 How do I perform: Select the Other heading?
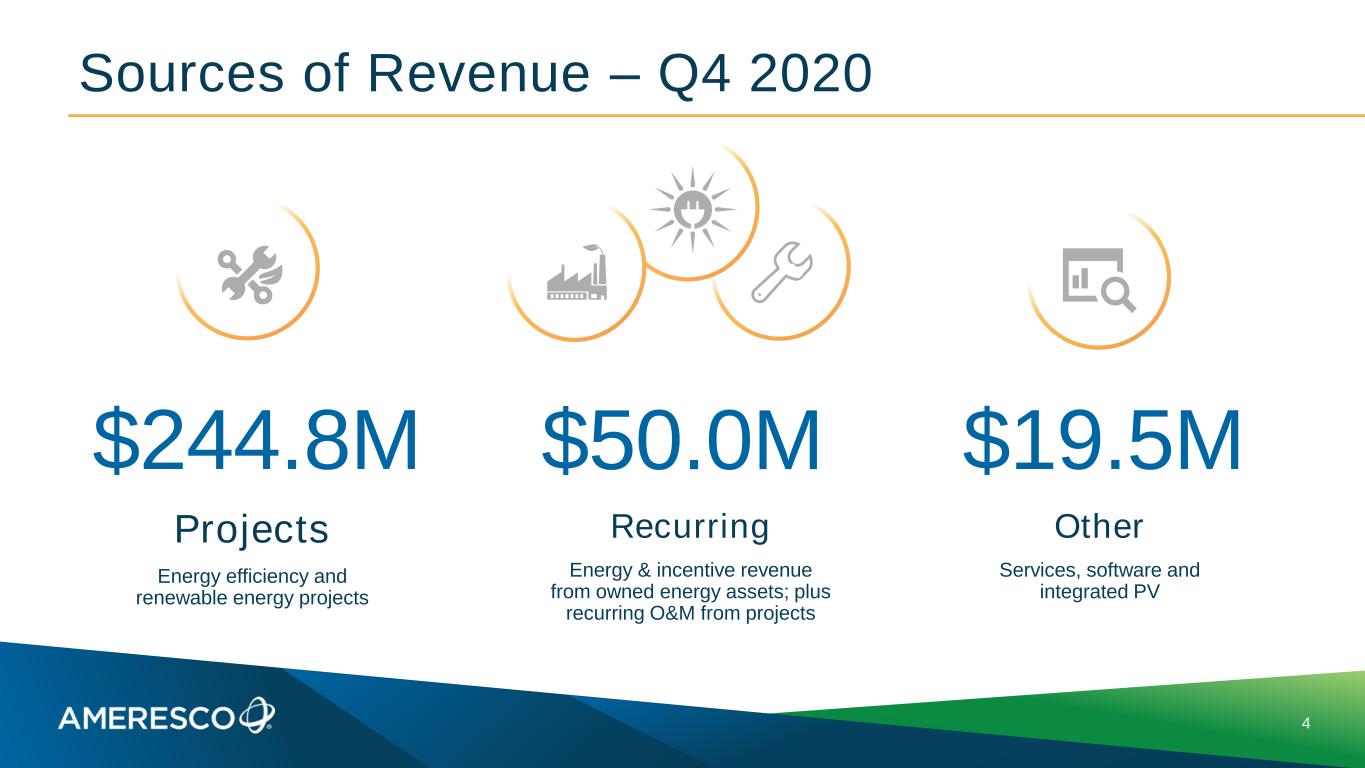tap(1099, 526)
